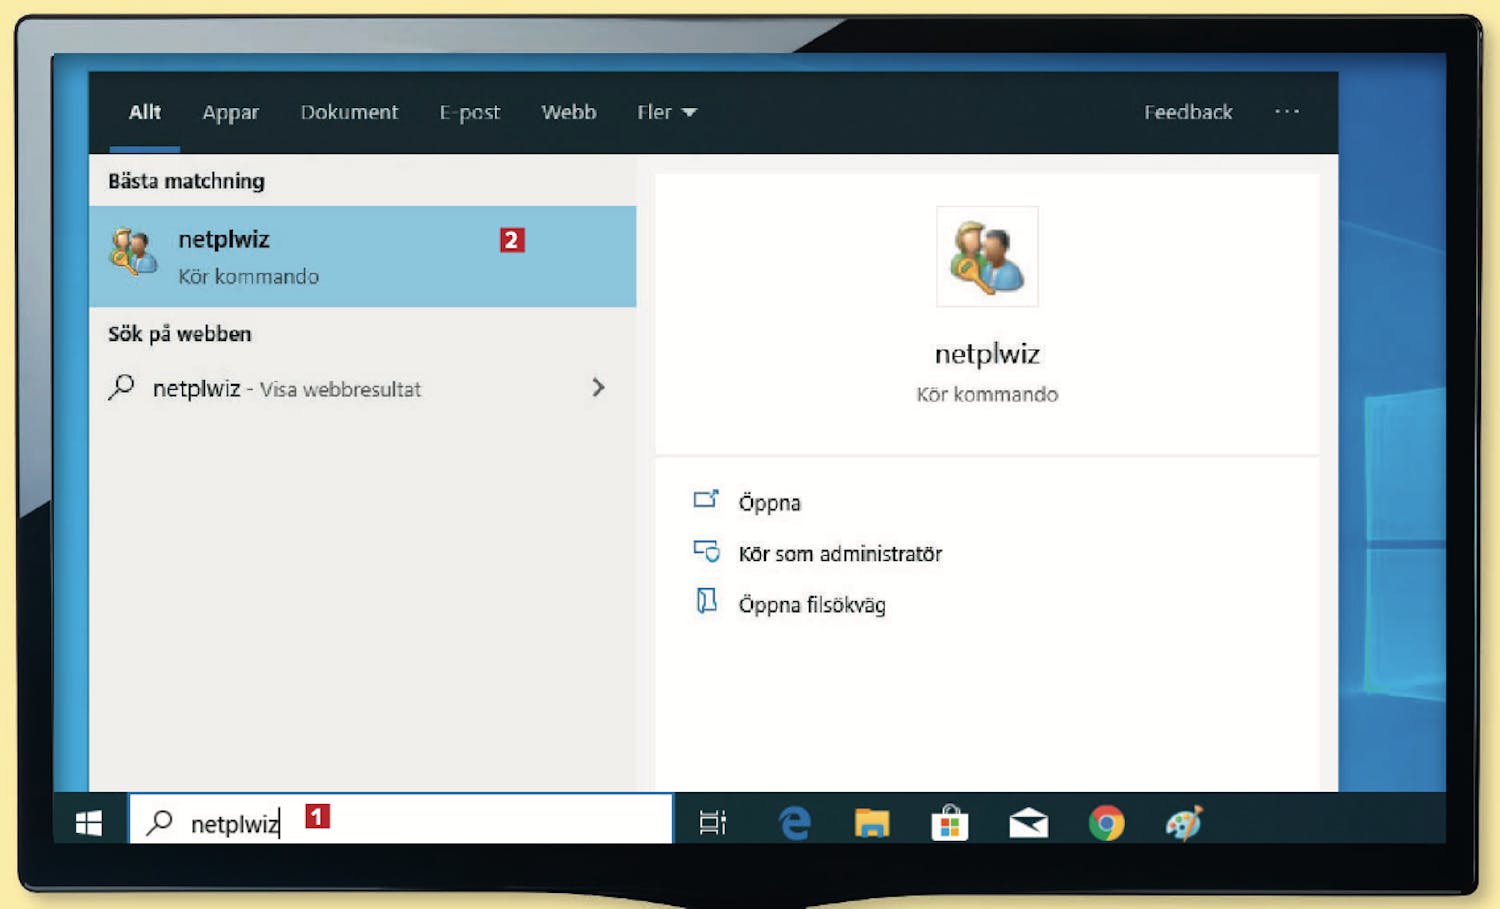Screen dimensions: 1500x909
Task: Click the large netplwiz icon in preview pane
Action: (x=987, y=257)
